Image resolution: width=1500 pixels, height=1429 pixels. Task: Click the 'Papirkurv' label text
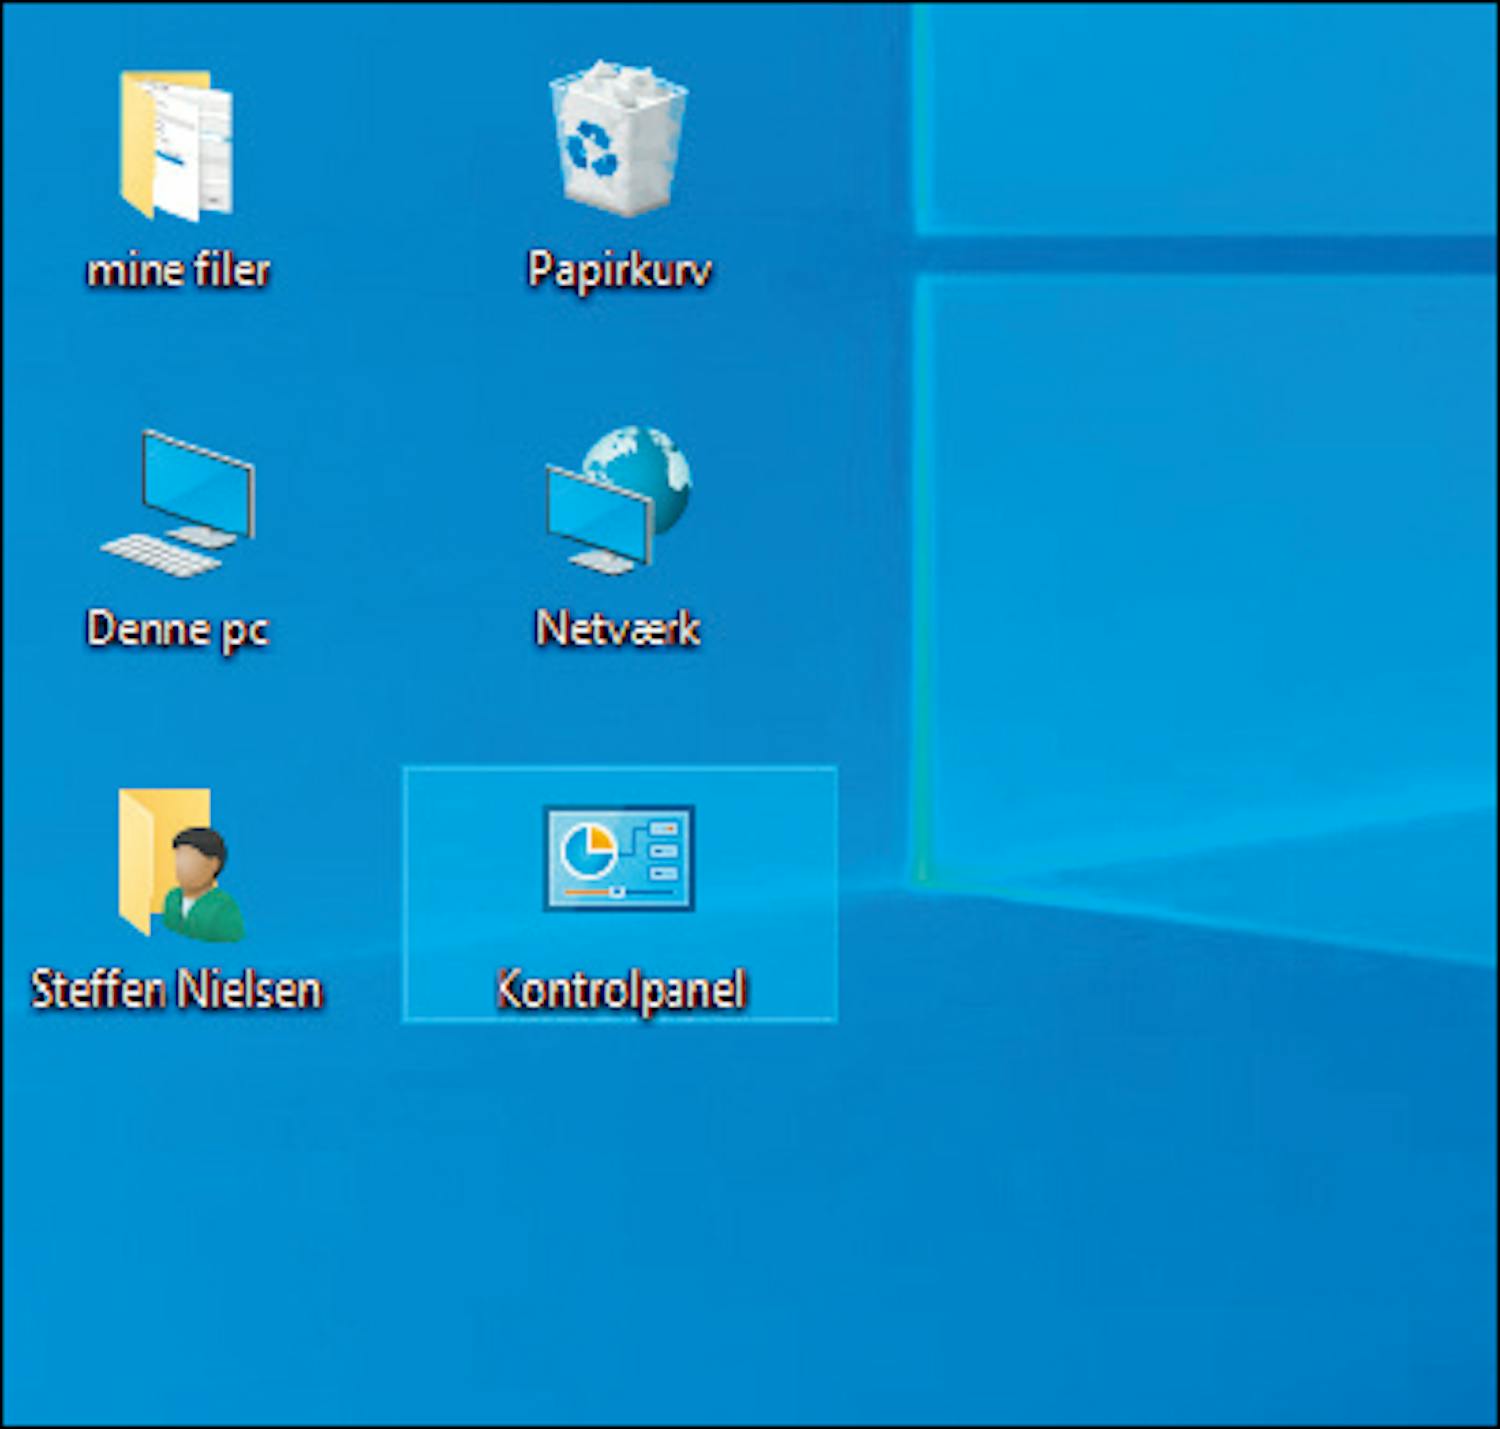click(620, 270)
